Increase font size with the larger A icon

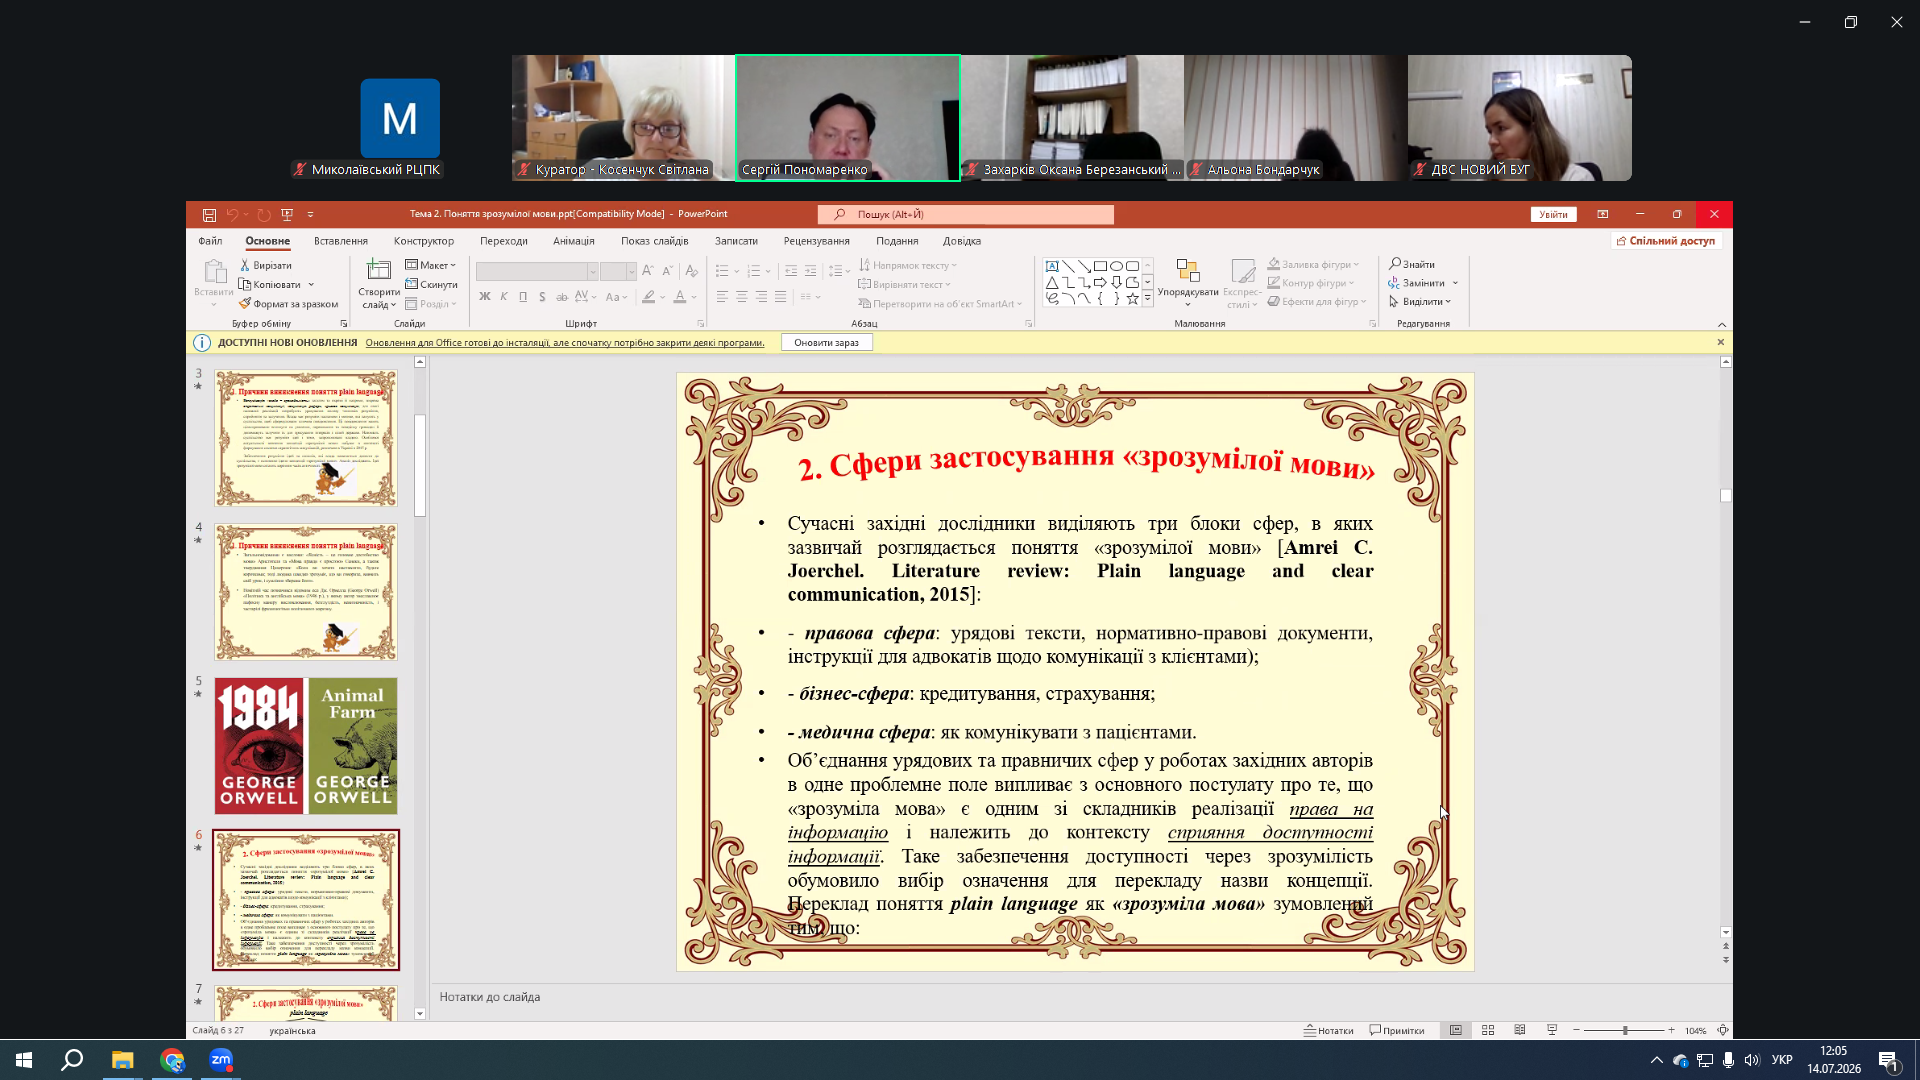pyautogui.click(x=648, y=271)
